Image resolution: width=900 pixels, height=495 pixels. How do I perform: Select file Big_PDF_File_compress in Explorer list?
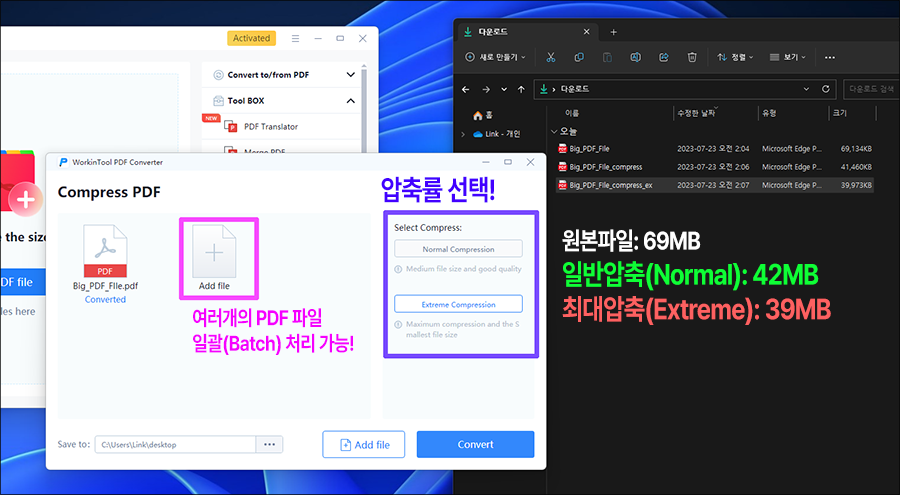click(606, 167)
